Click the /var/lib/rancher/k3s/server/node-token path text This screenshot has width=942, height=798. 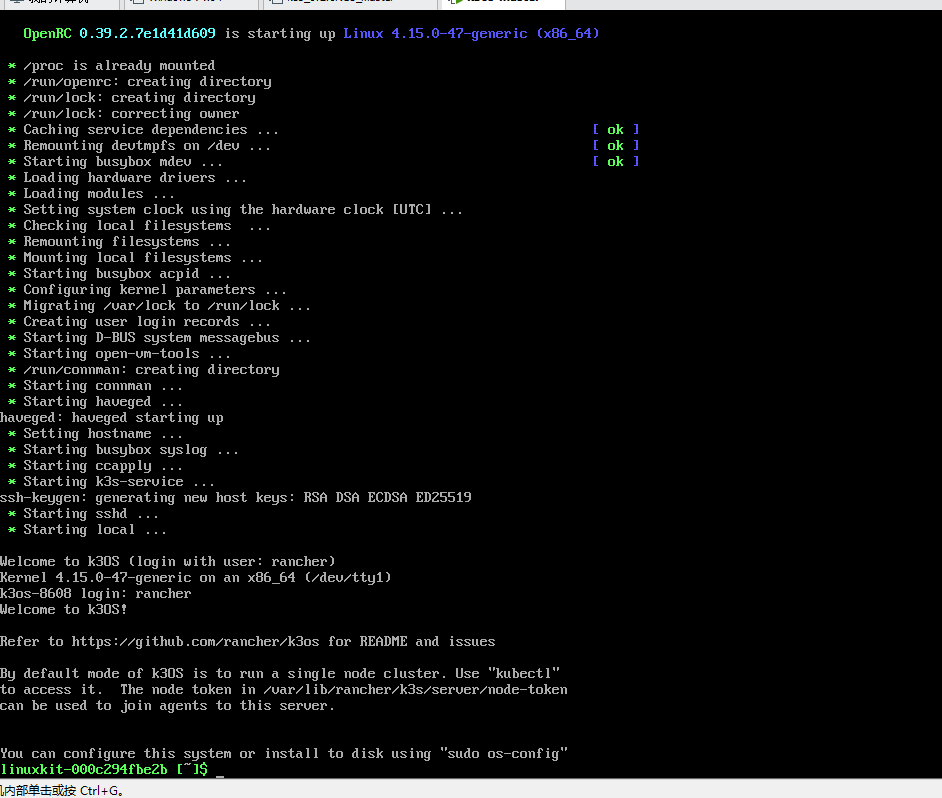[x=415, y=690]
